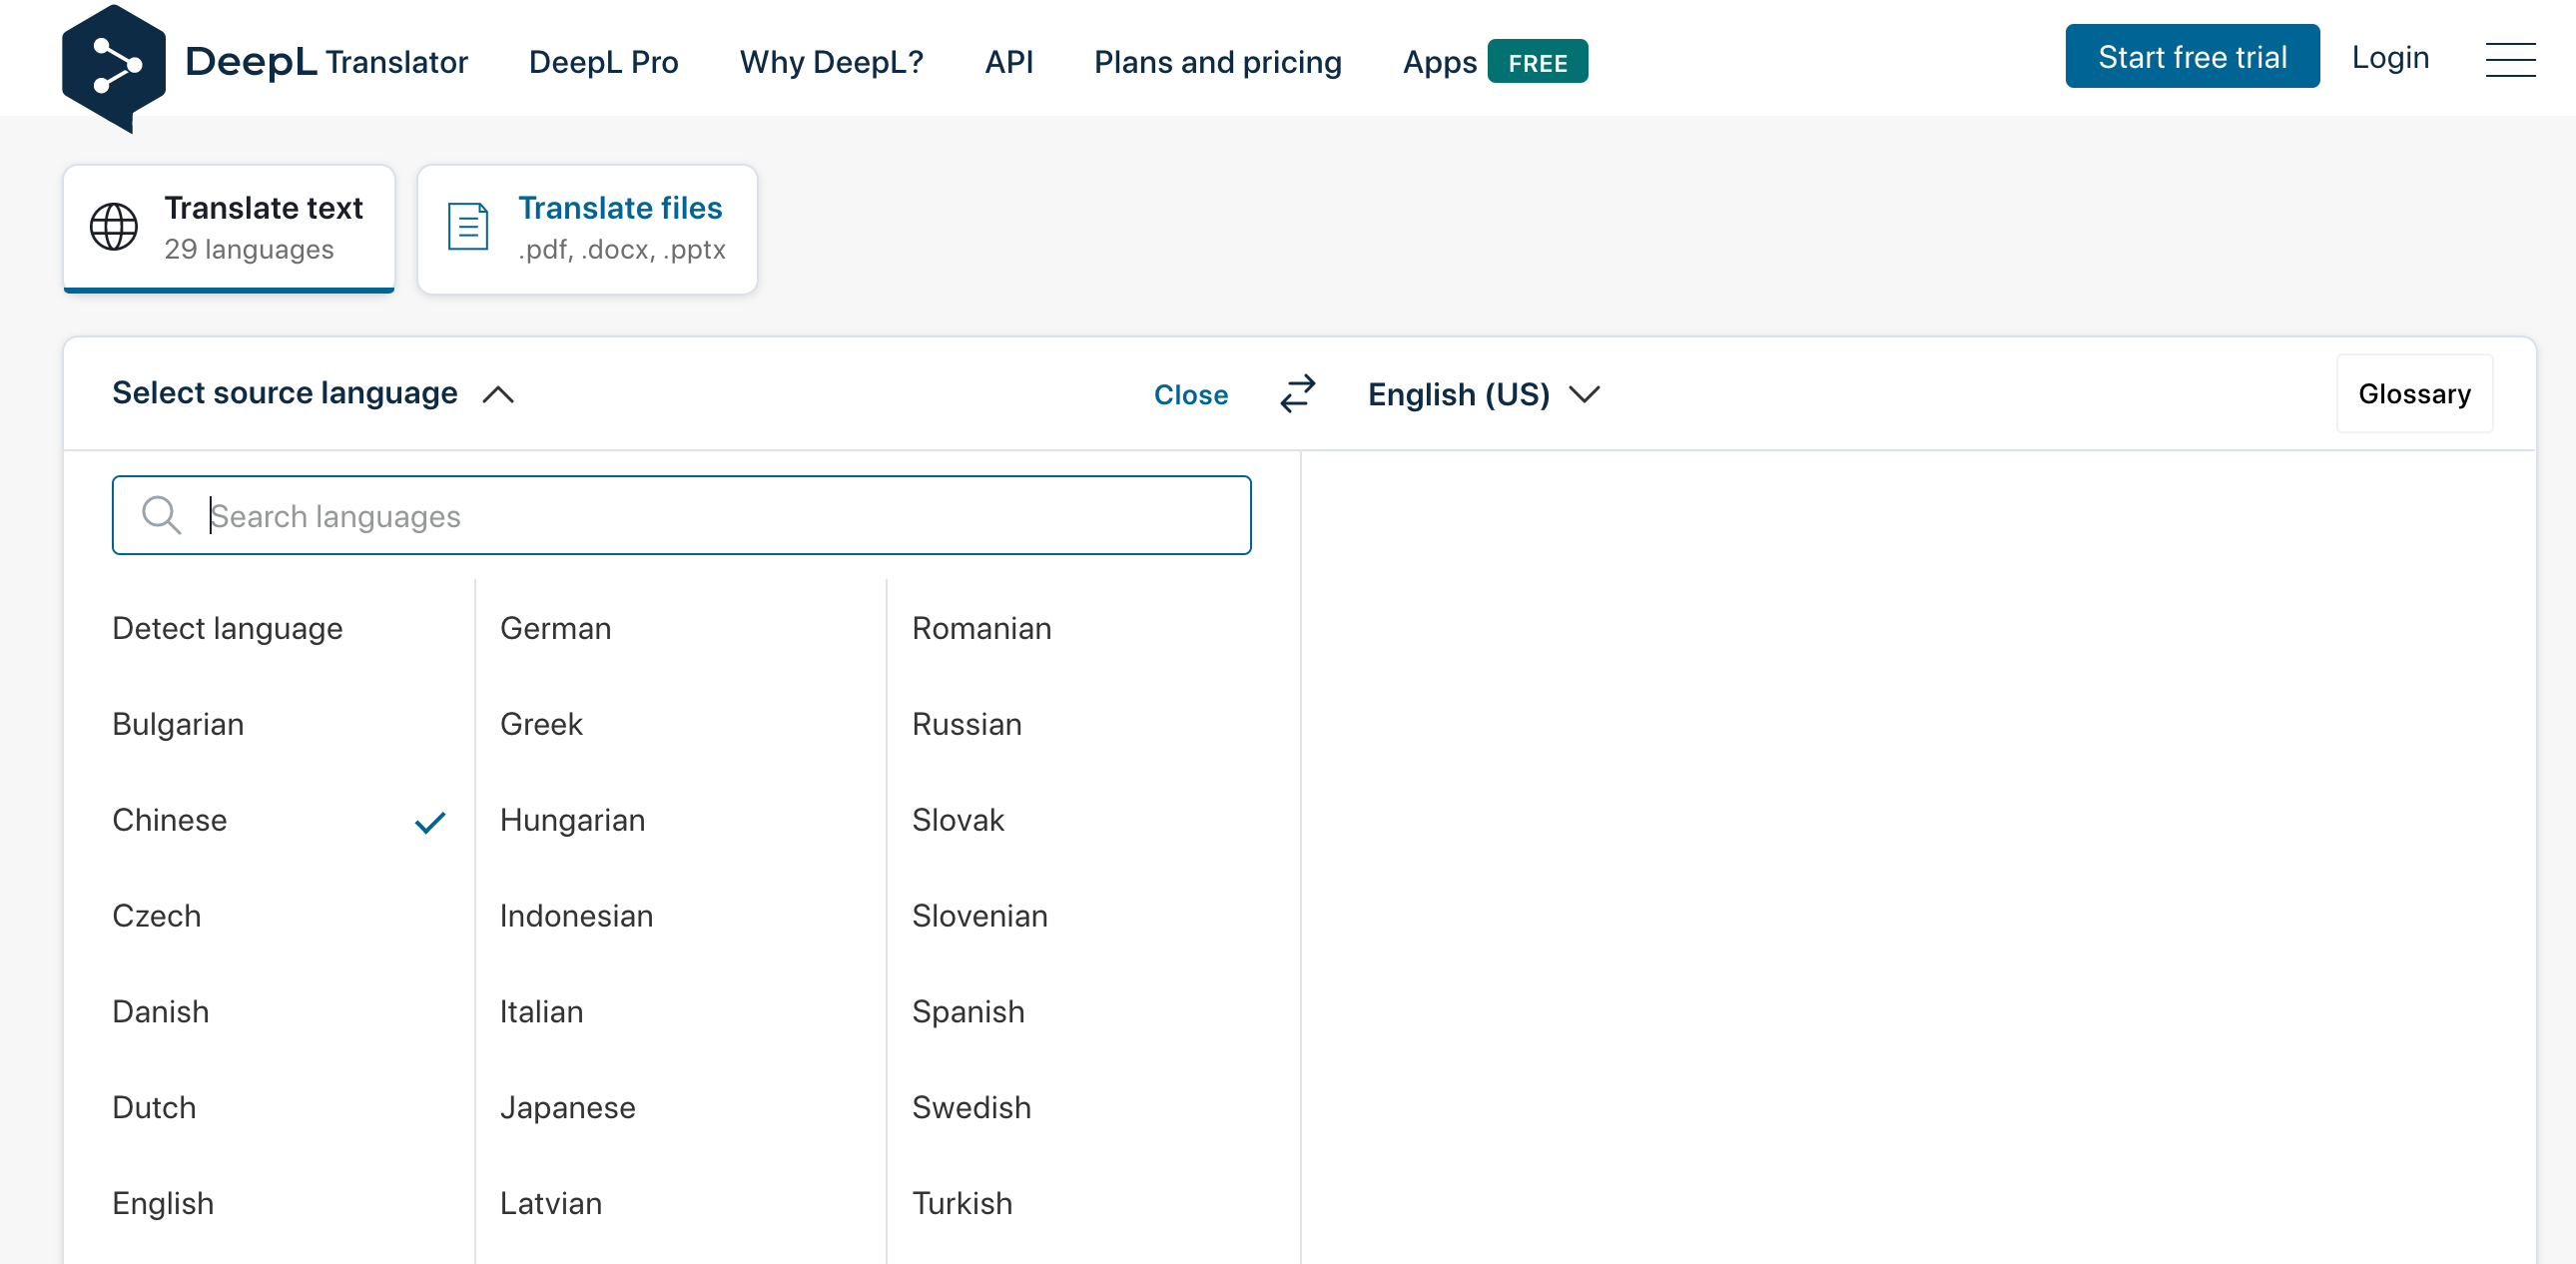The height and width of the screenshot is (1264, 2576).
Task: Select Japanese as source language
Action: pyautogui.click(x=567, y=1107)
